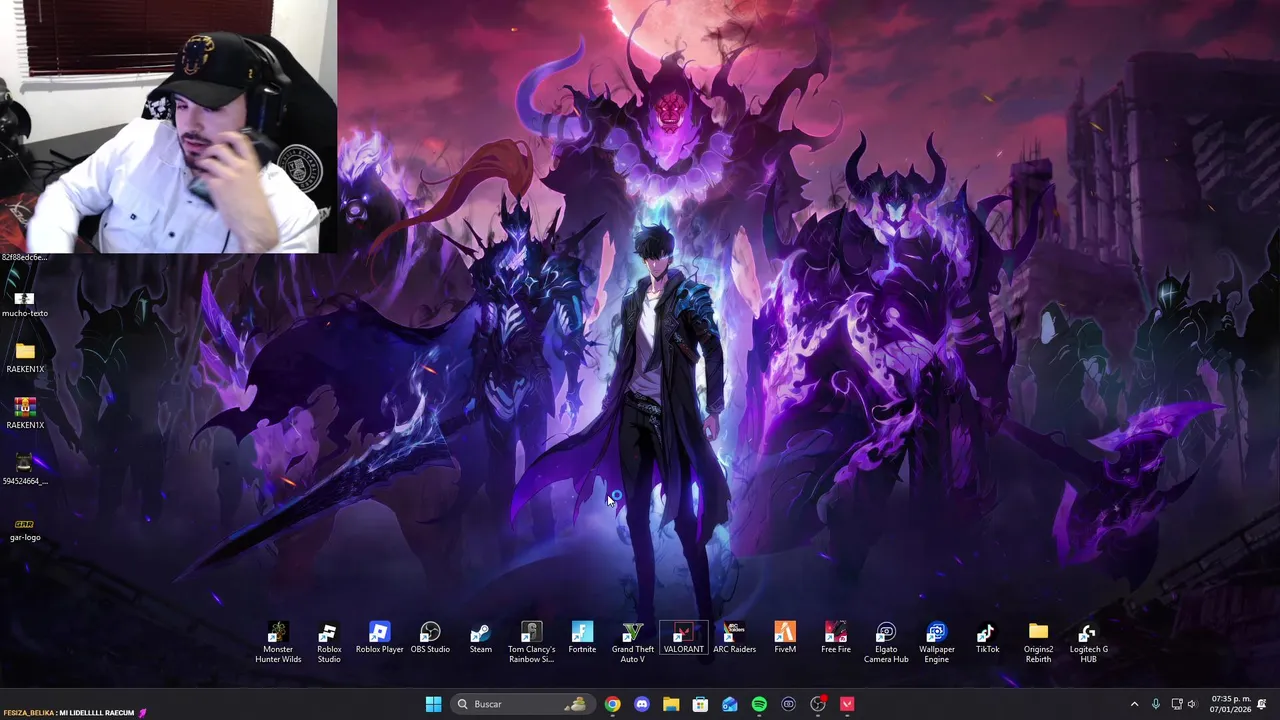Select the Wallpaper Engine desktop icon
1280x720 pixels.
point(936,643)
